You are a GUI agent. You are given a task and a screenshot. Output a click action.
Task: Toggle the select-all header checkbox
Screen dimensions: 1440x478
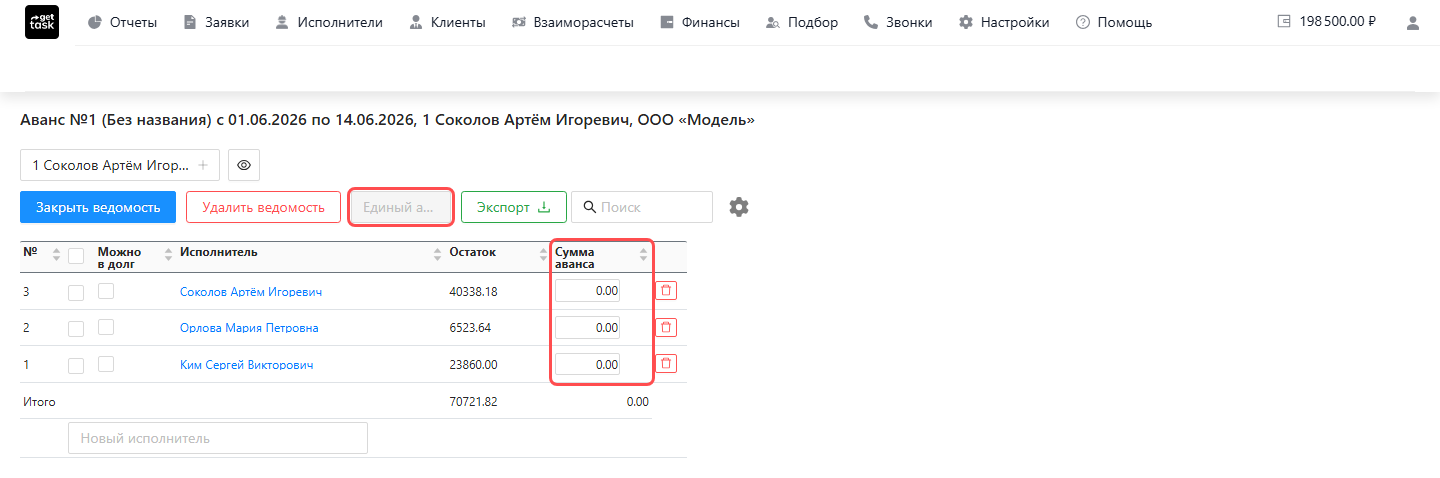point(76,256)
